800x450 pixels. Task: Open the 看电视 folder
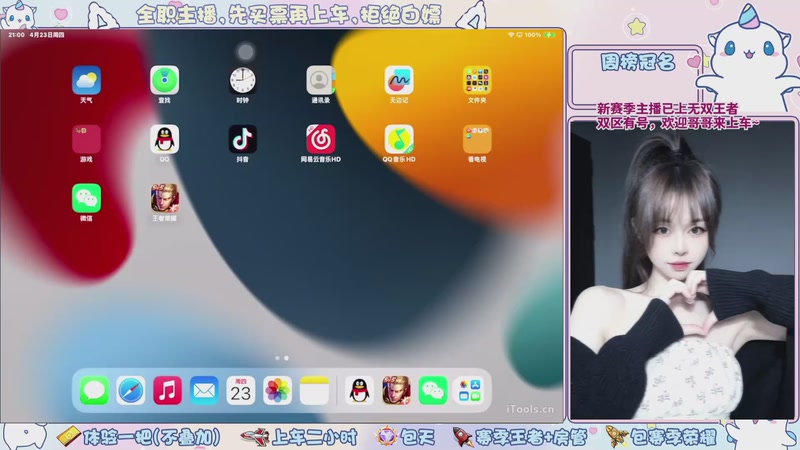tap(477, 139)
